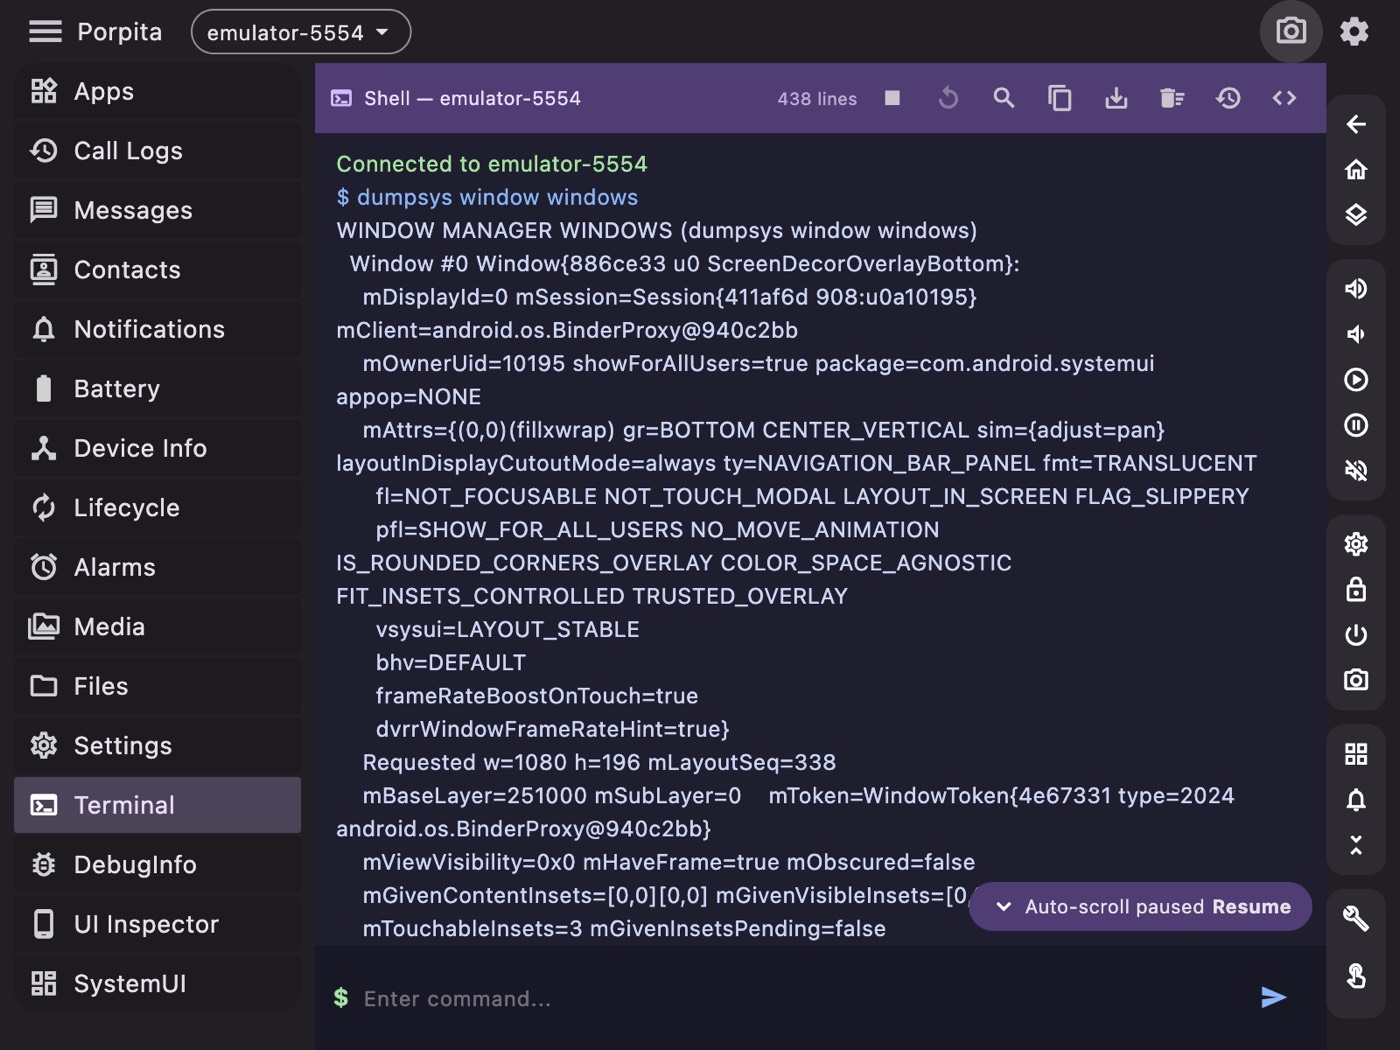Click the code brackets icon in the shell header

(x=1284, y=98)
